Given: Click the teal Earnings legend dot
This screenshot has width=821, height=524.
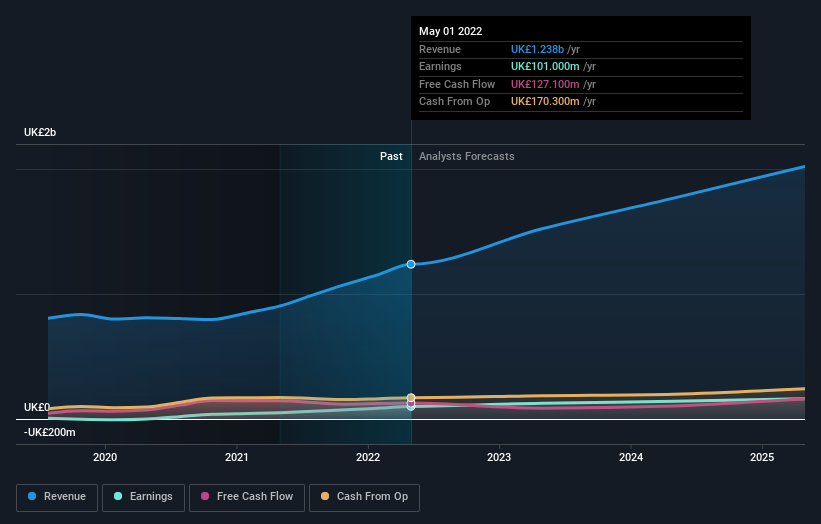Looking at the screenshot, I should 118,496.
